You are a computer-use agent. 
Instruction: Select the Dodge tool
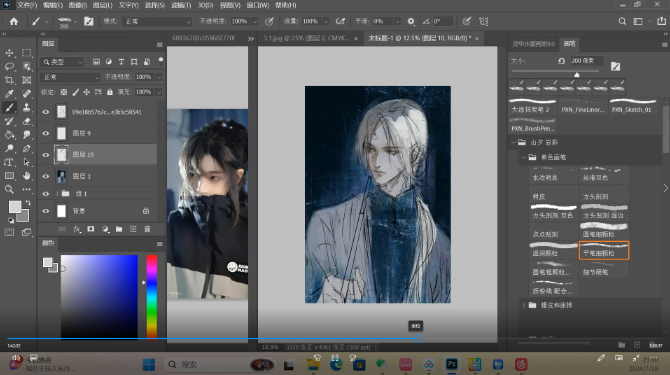point(9,149)
